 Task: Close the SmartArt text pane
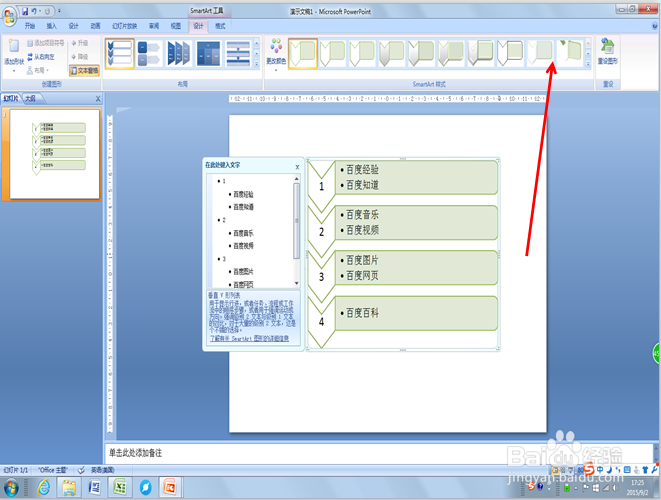297,167
